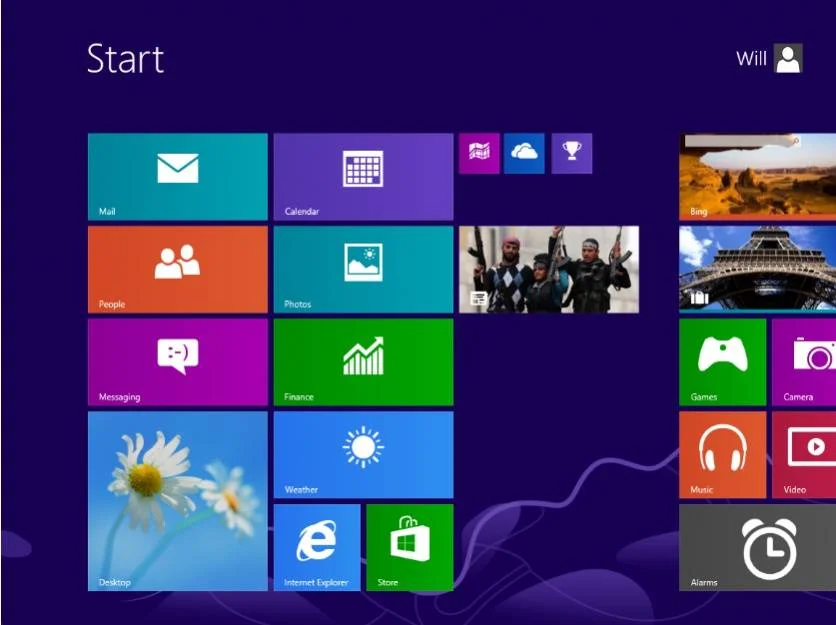Launch the People app tile
The image size is (836, 625).
178,269
